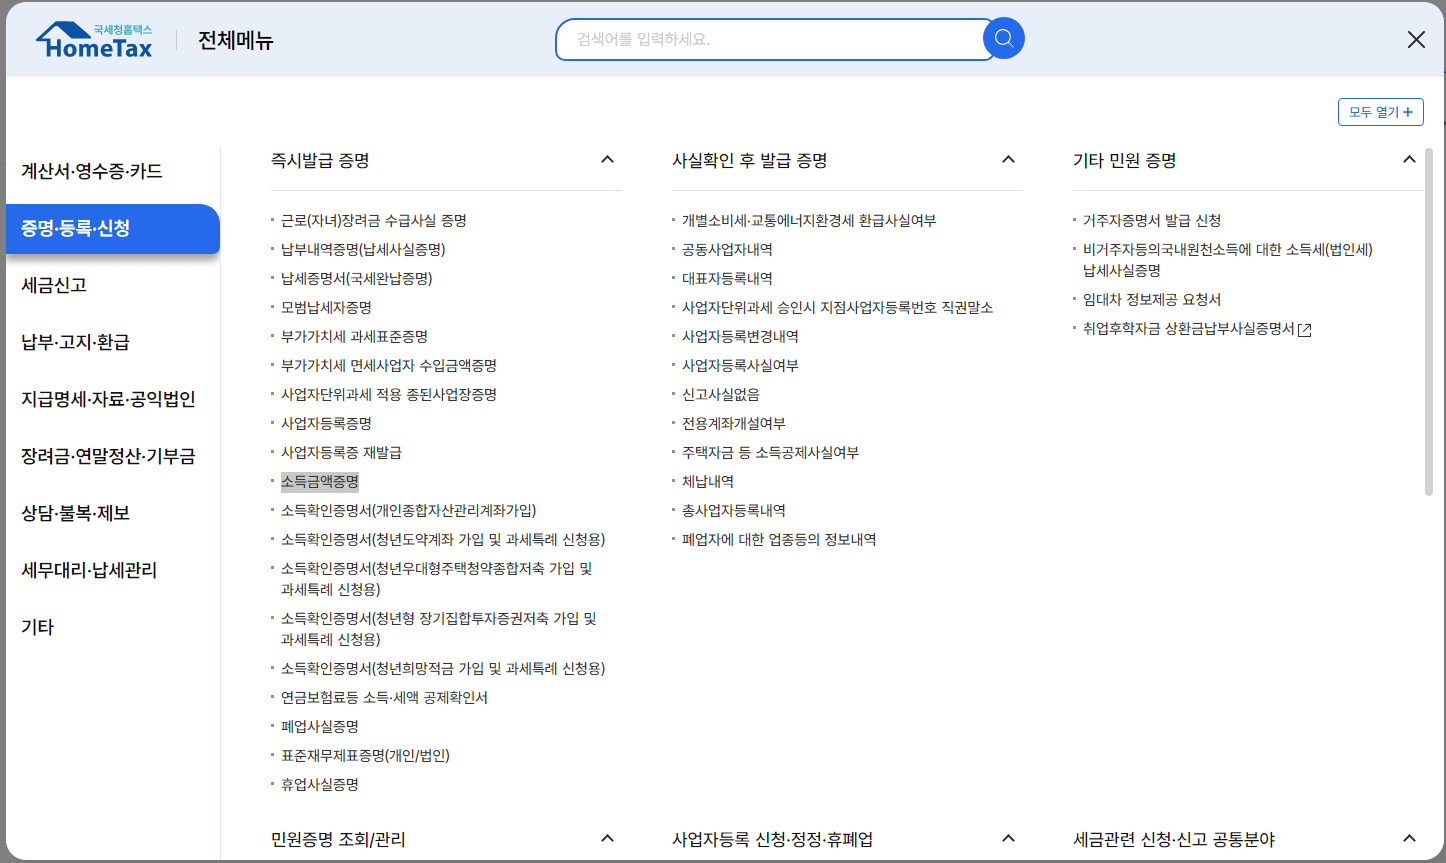1446x863 pixels.
Task: Open 폐업사실증명 link
Action: pyautogui.click(x=320, y=726)
